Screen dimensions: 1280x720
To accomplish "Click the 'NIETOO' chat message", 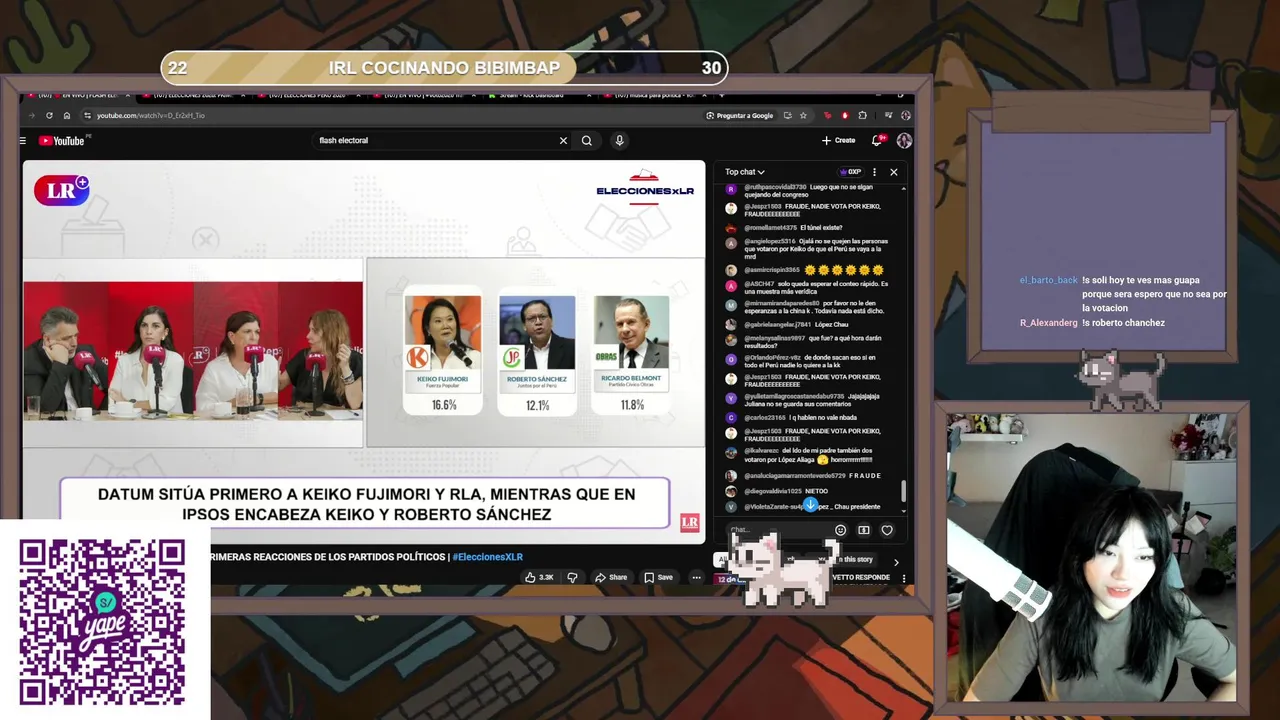I will pyautogui.click(x=777, y=491).
